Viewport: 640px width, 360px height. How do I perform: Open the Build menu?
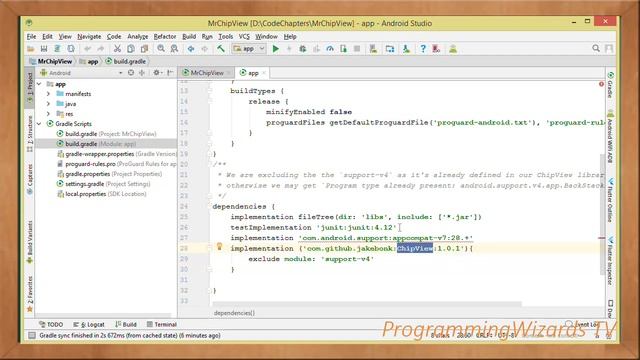(189, 37)
